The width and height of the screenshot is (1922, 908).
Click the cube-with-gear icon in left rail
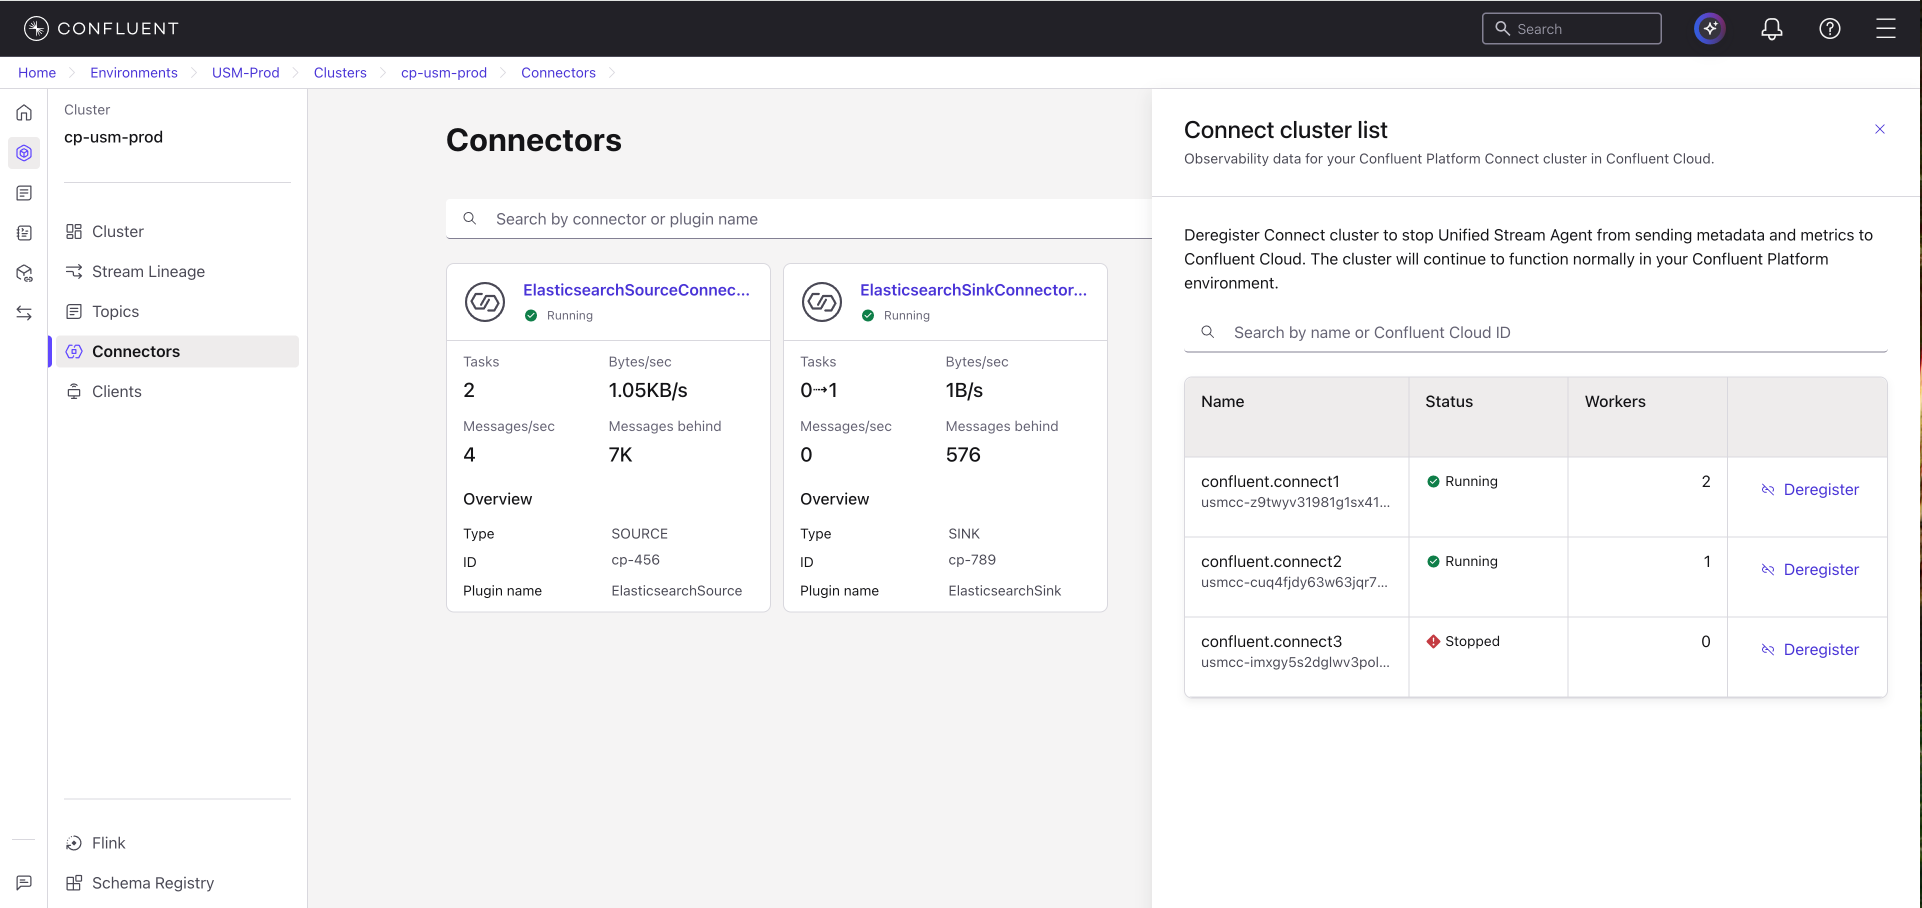pyautogui.click(x=24, y=273)
